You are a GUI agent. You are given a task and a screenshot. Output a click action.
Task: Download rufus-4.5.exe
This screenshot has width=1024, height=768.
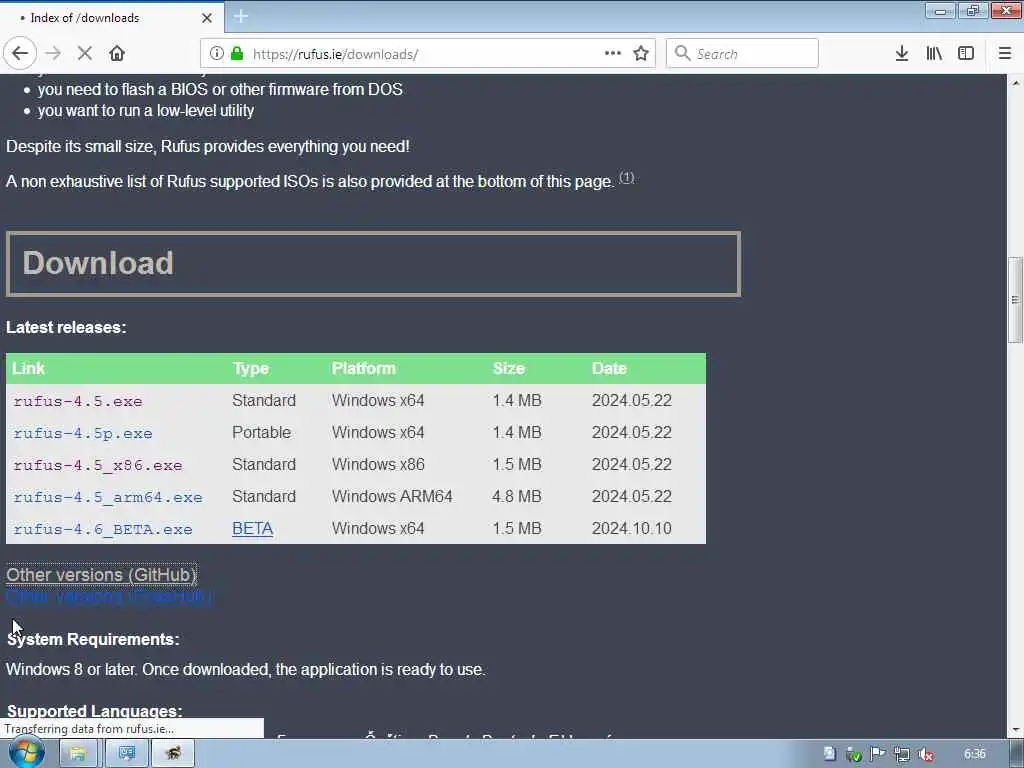(78, 401)
